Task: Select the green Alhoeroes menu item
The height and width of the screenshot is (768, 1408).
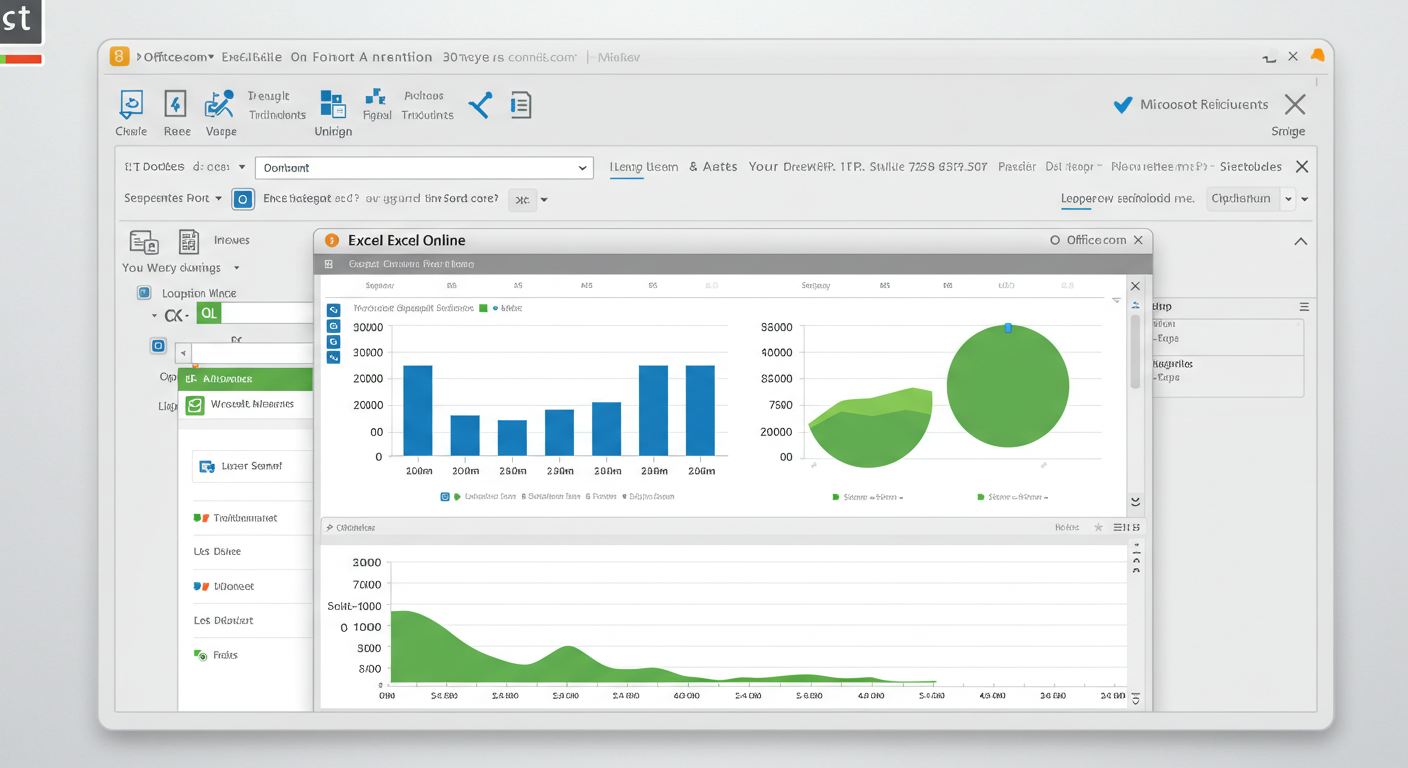Action: [x=246, y=379]
